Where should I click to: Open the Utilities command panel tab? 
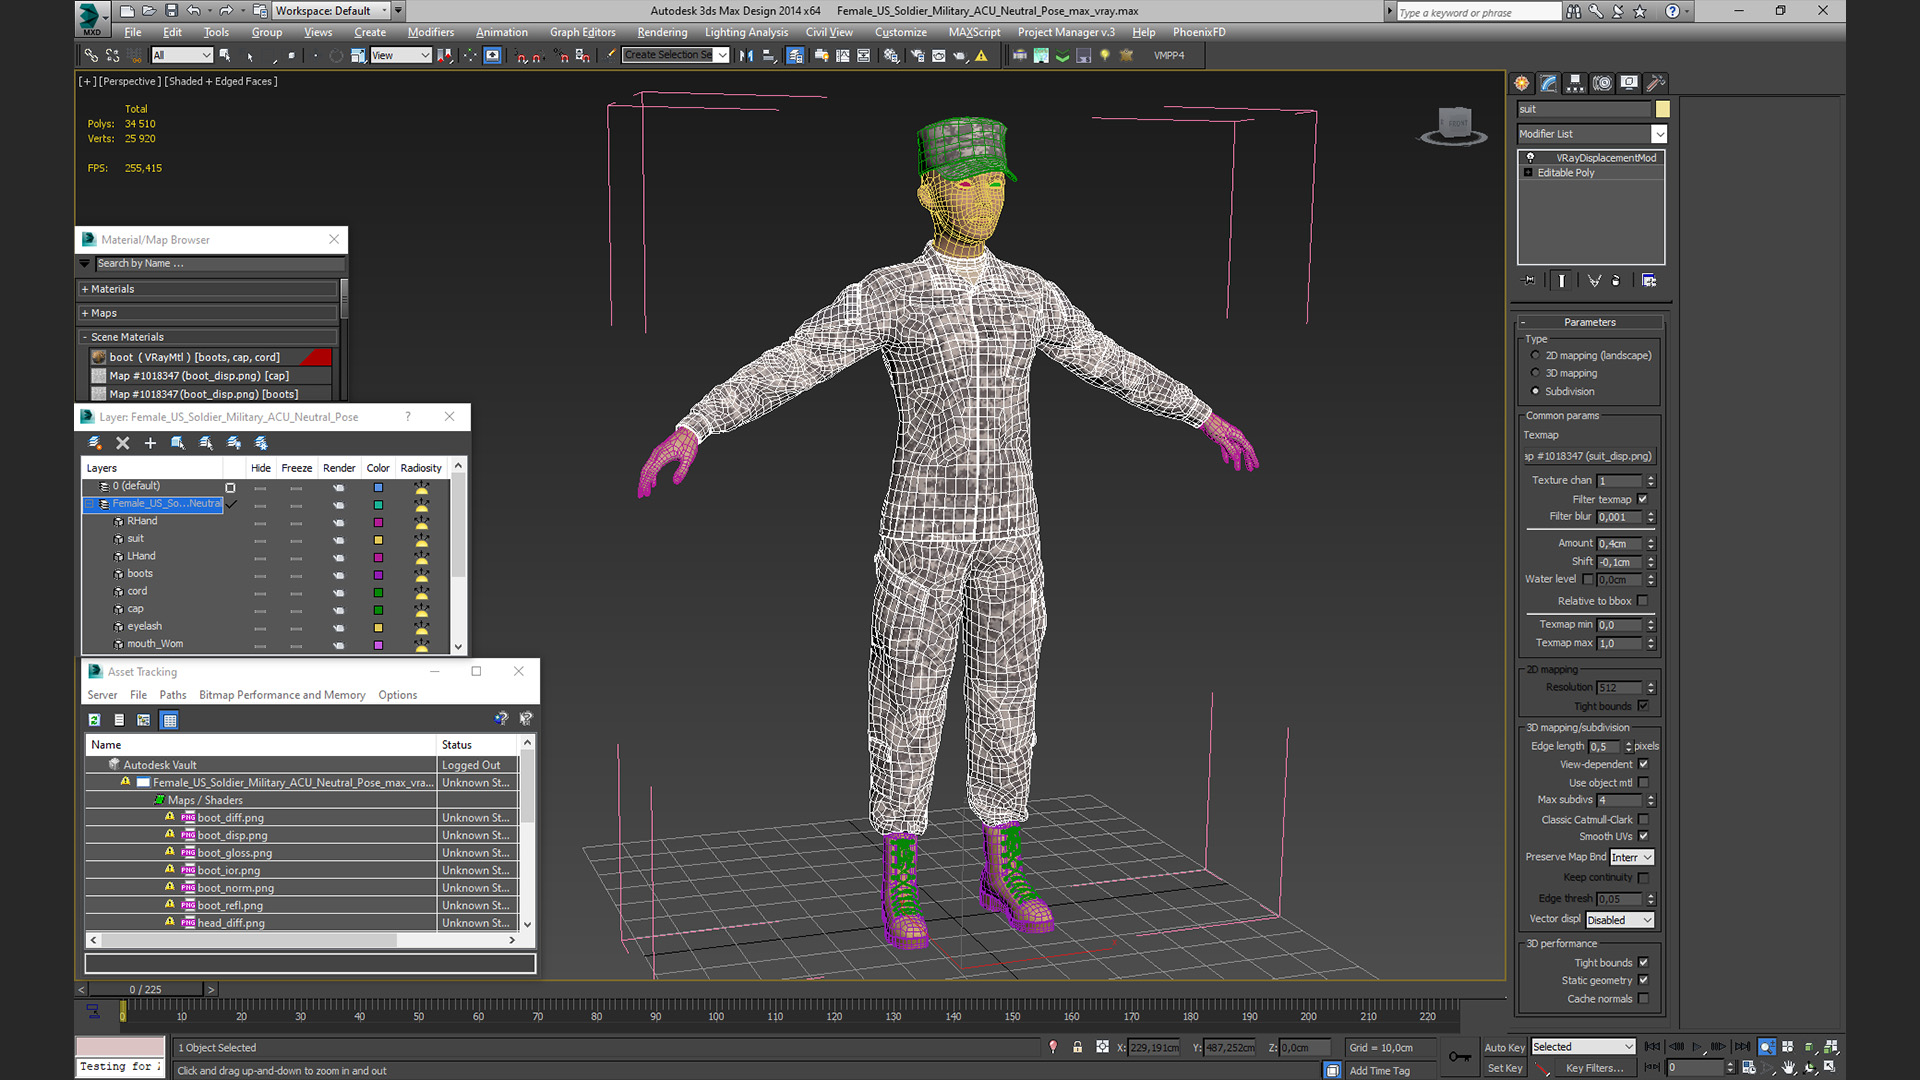point(1656,83)
